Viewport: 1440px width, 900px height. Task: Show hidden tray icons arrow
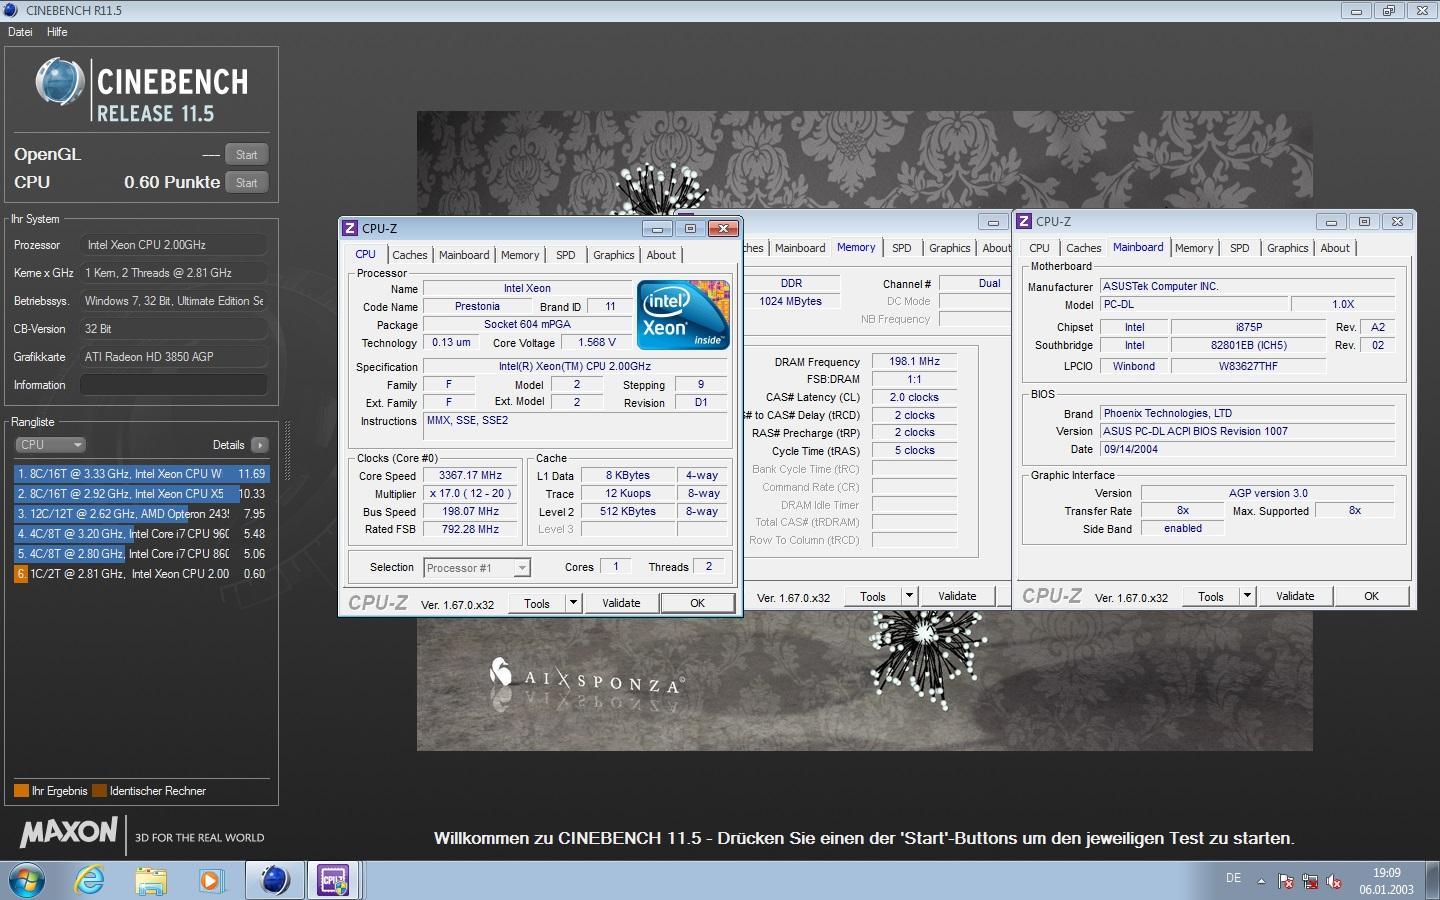click(x=1261, y=882)
